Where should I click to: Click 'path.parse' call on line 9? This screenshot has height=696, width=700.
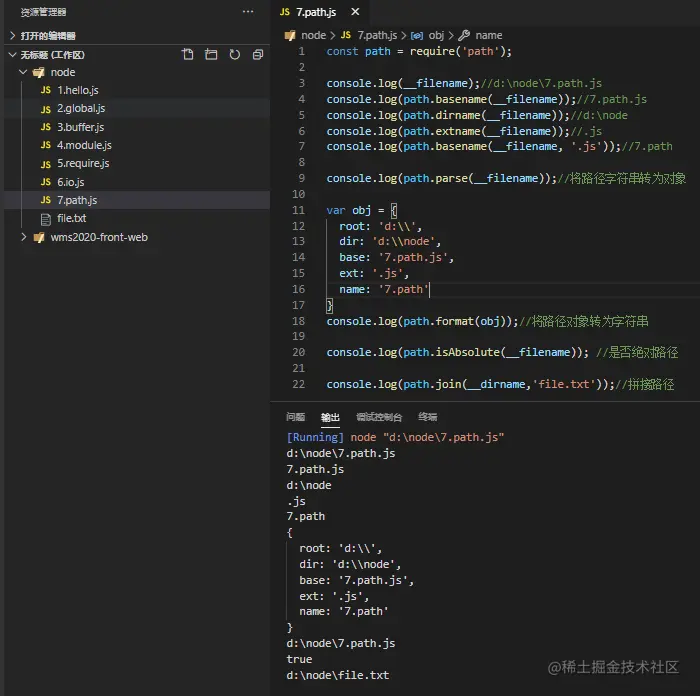pyautogui.click(x=435, y=179)
